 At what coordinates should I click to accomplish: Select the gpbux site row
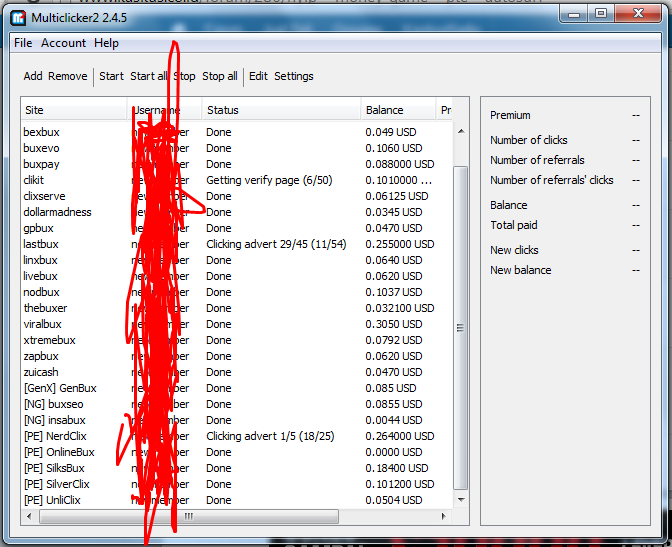pyautogui.click(x=237, y=228)
